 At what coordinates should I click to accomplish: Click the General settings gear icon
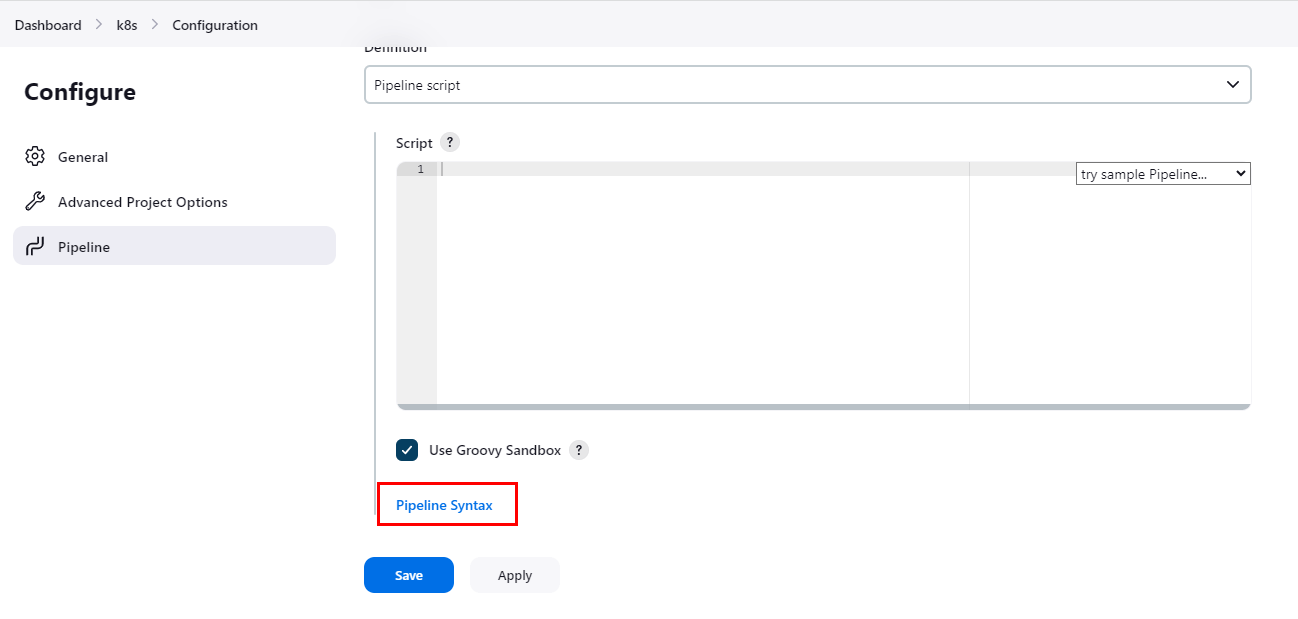pos(35,156)
